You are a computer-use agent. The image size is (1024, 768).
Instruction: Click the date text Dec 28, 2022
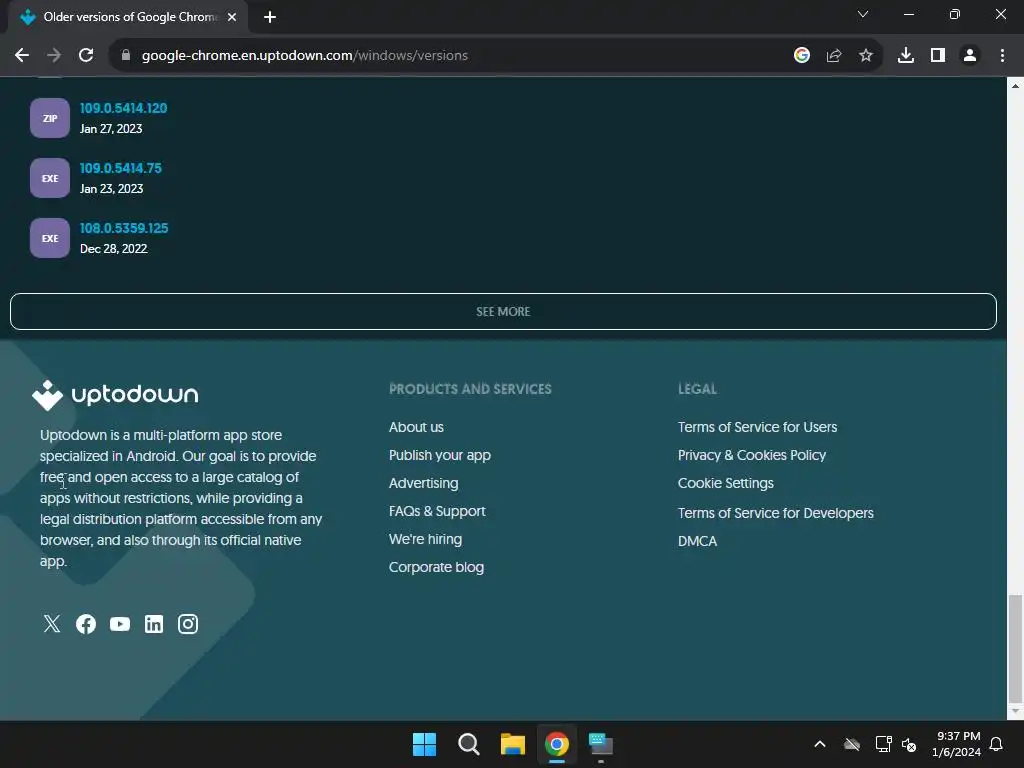[x=114, y=249]
